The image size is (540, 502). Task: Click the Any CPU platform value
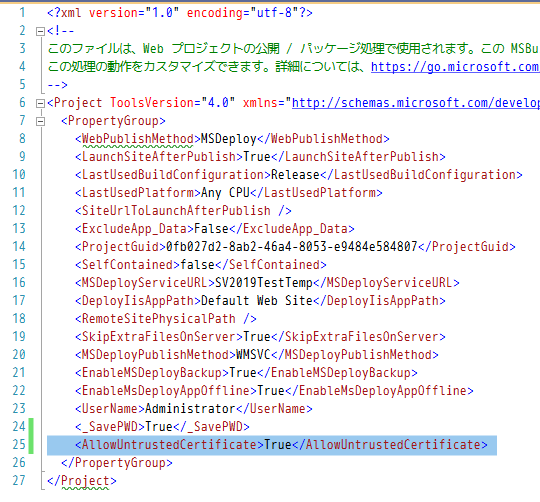pos(225,192)
